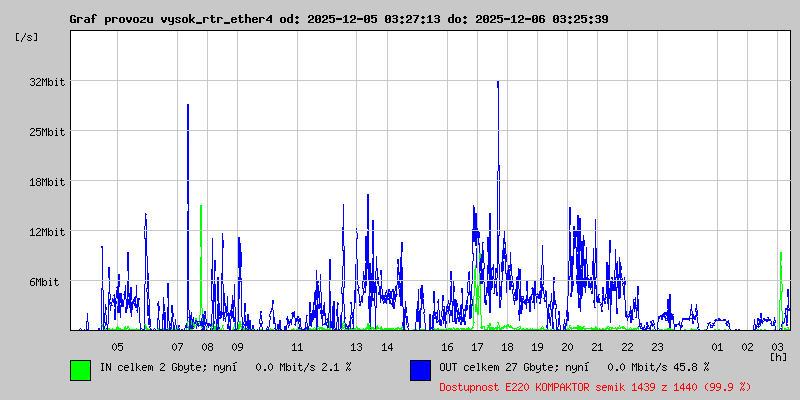Select the 25Mbit y-axis label
The image size is (800, 400).
pos(47,132)
